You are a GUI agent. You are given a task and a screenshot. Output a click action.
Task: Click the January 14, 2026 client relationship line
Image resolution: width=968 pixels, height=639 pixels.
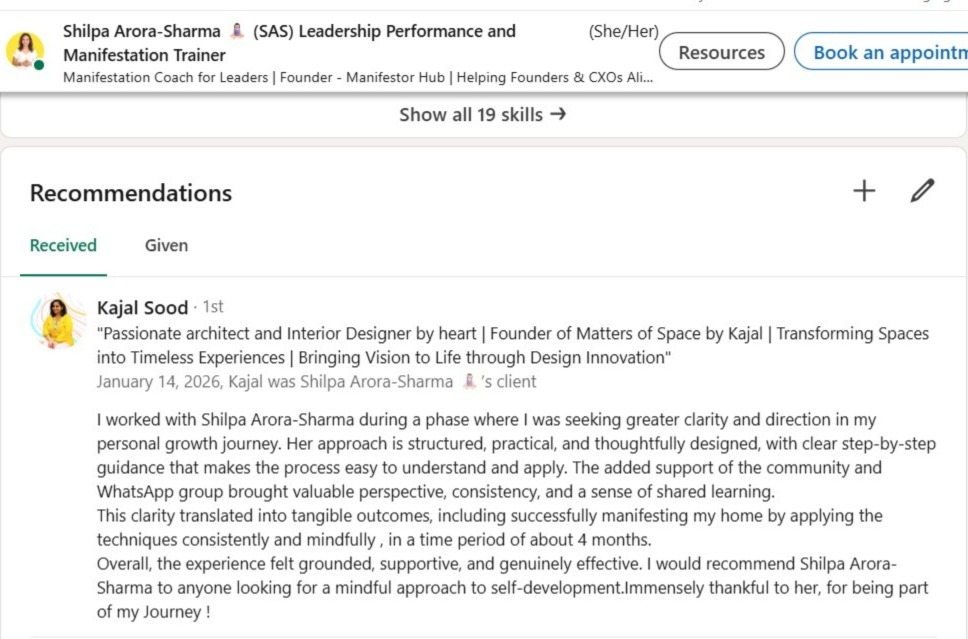click(x=316, y=381)
